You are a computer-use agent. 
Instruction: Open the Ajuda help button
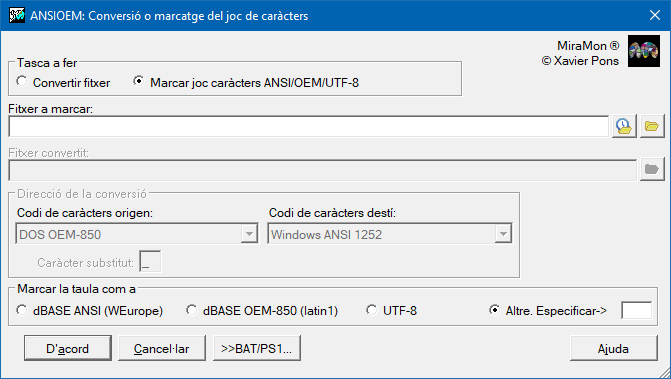tap(614, 348)
